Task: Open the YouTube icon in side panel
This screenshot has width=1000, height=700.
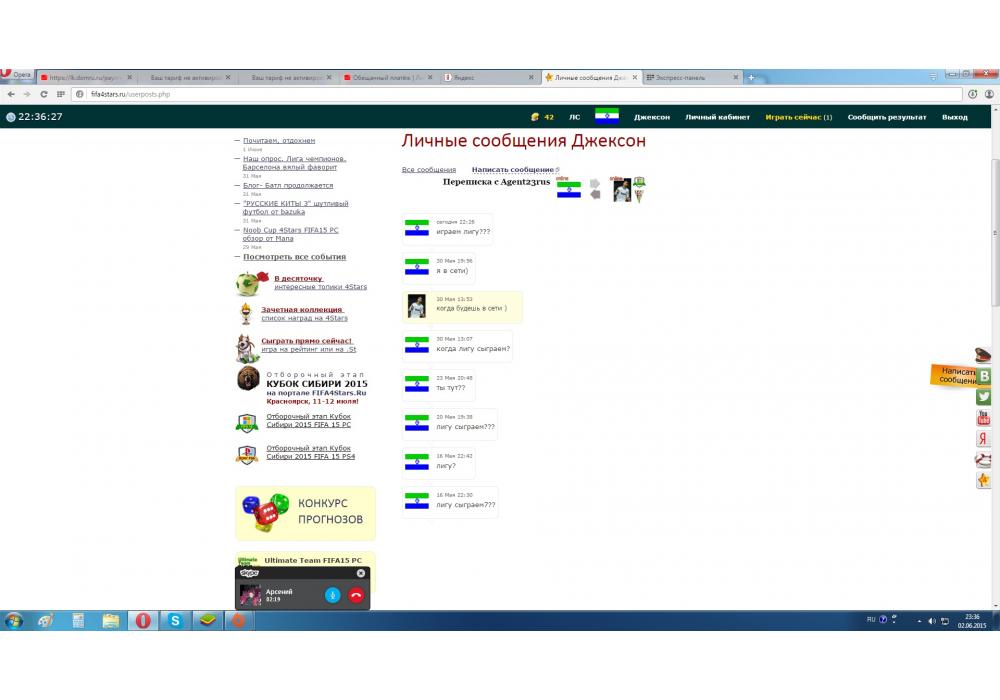Action: click(x=984, y=418)
